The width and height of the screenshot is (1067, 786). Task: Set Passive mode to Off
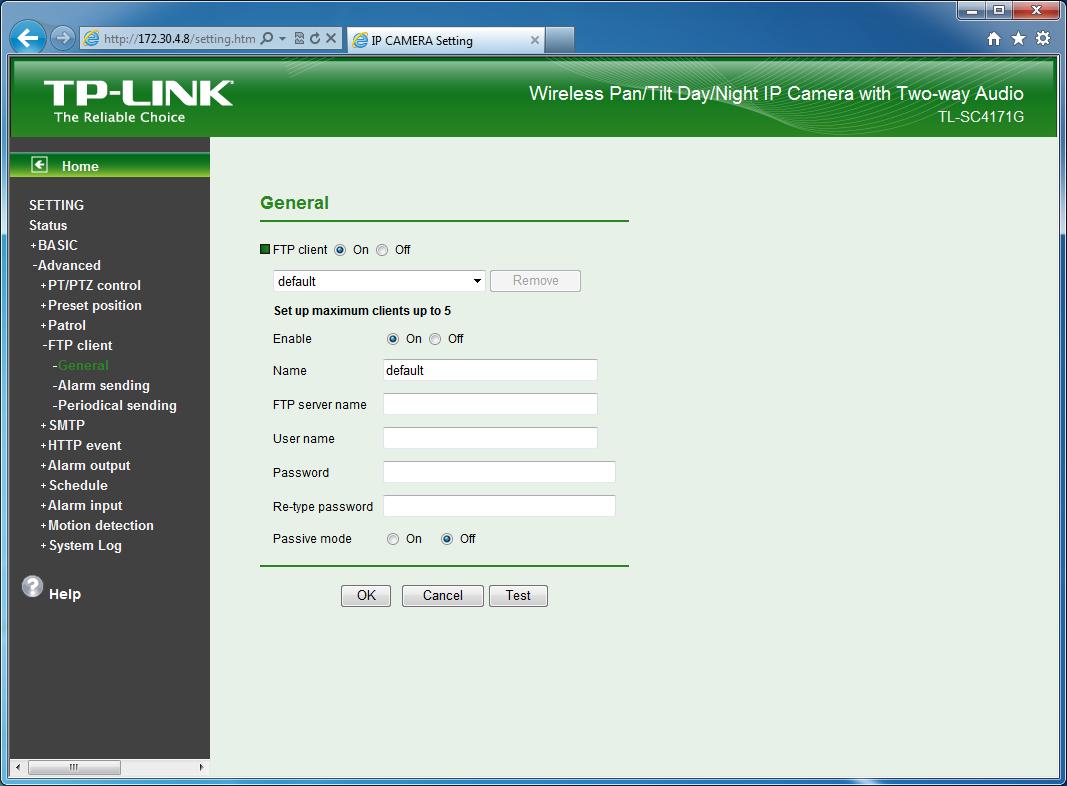[447, 539]
